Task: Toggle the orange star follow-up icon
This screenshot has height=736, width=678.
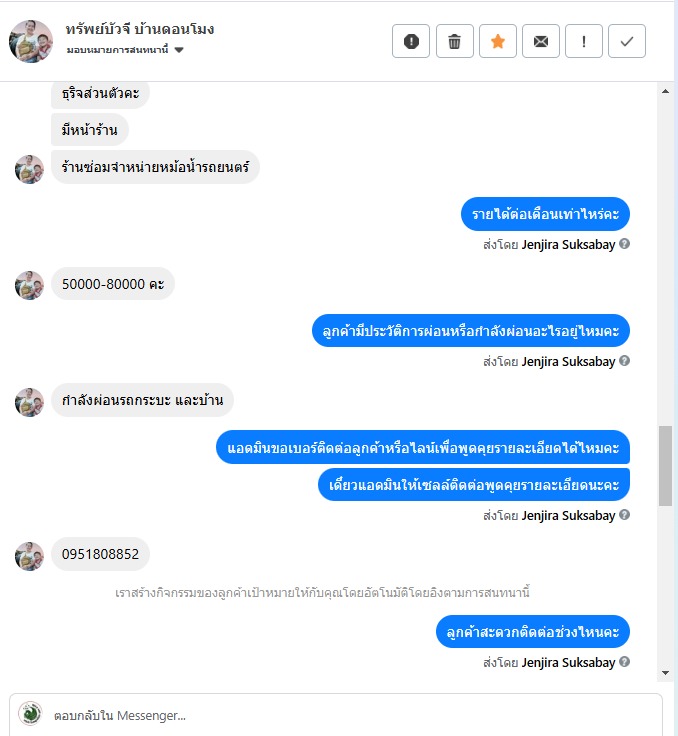Action: pos(498,41)
